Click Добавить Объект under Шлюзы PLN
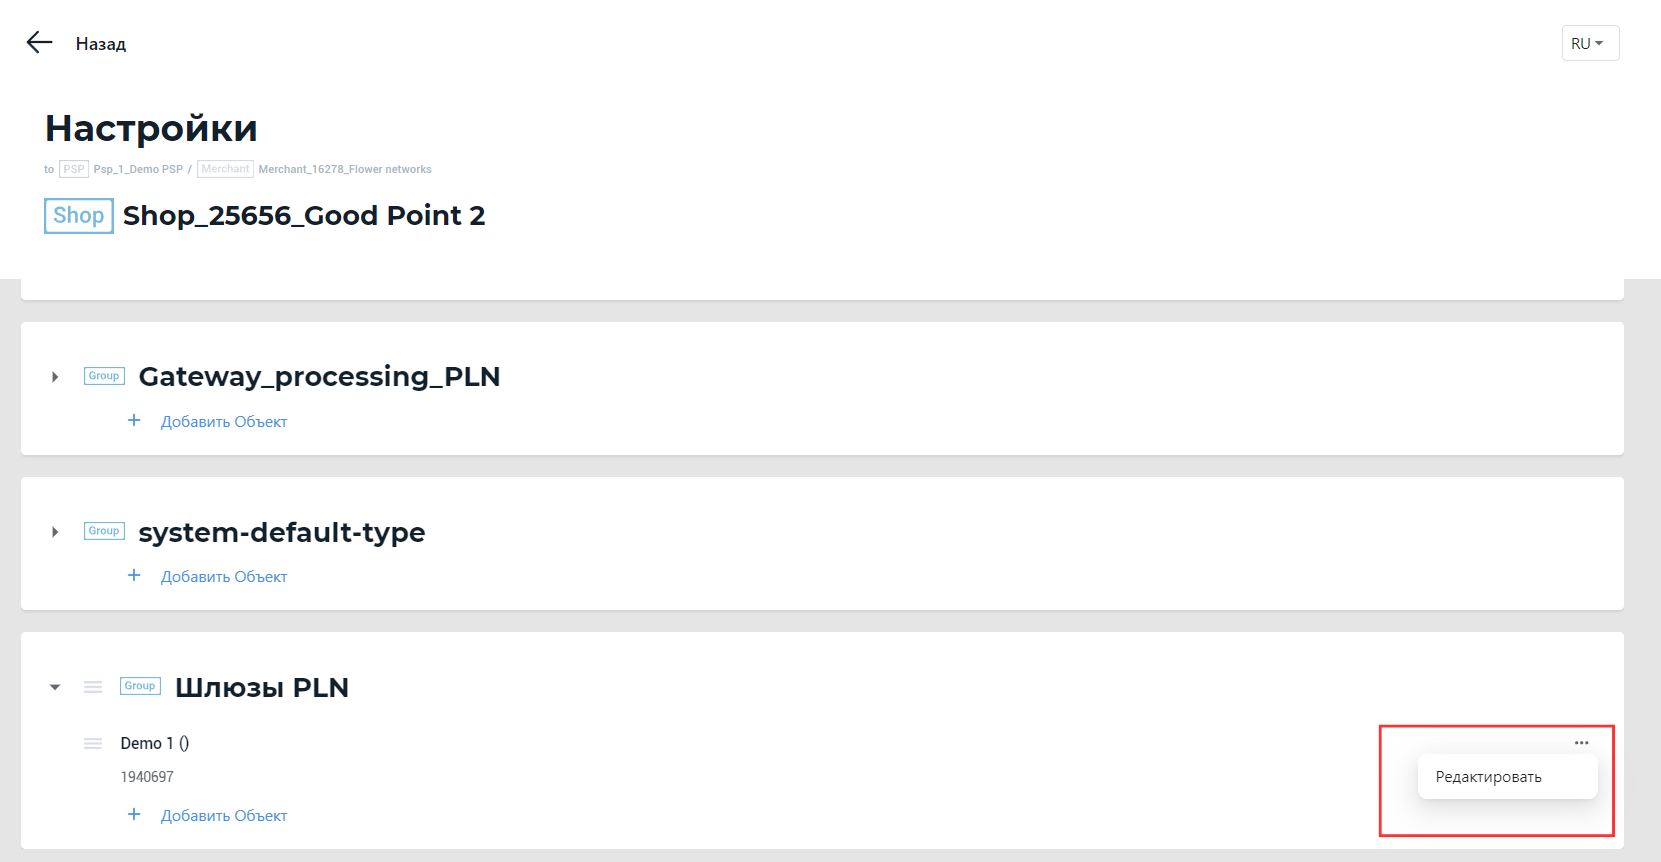The height and width of the screenshot is (862, 1661). [x=224, y=816]
